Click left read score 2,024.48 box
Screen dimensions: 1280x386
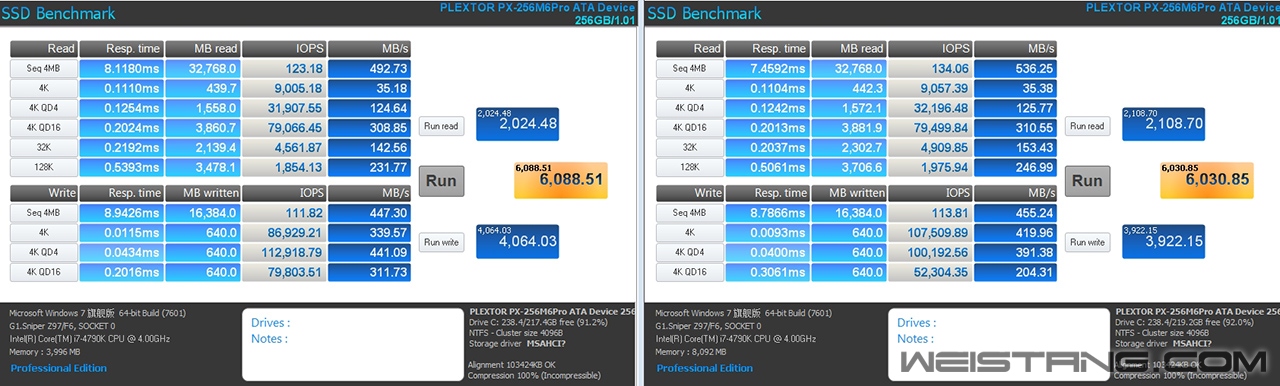pyautogui.click(x=518, y=125)
